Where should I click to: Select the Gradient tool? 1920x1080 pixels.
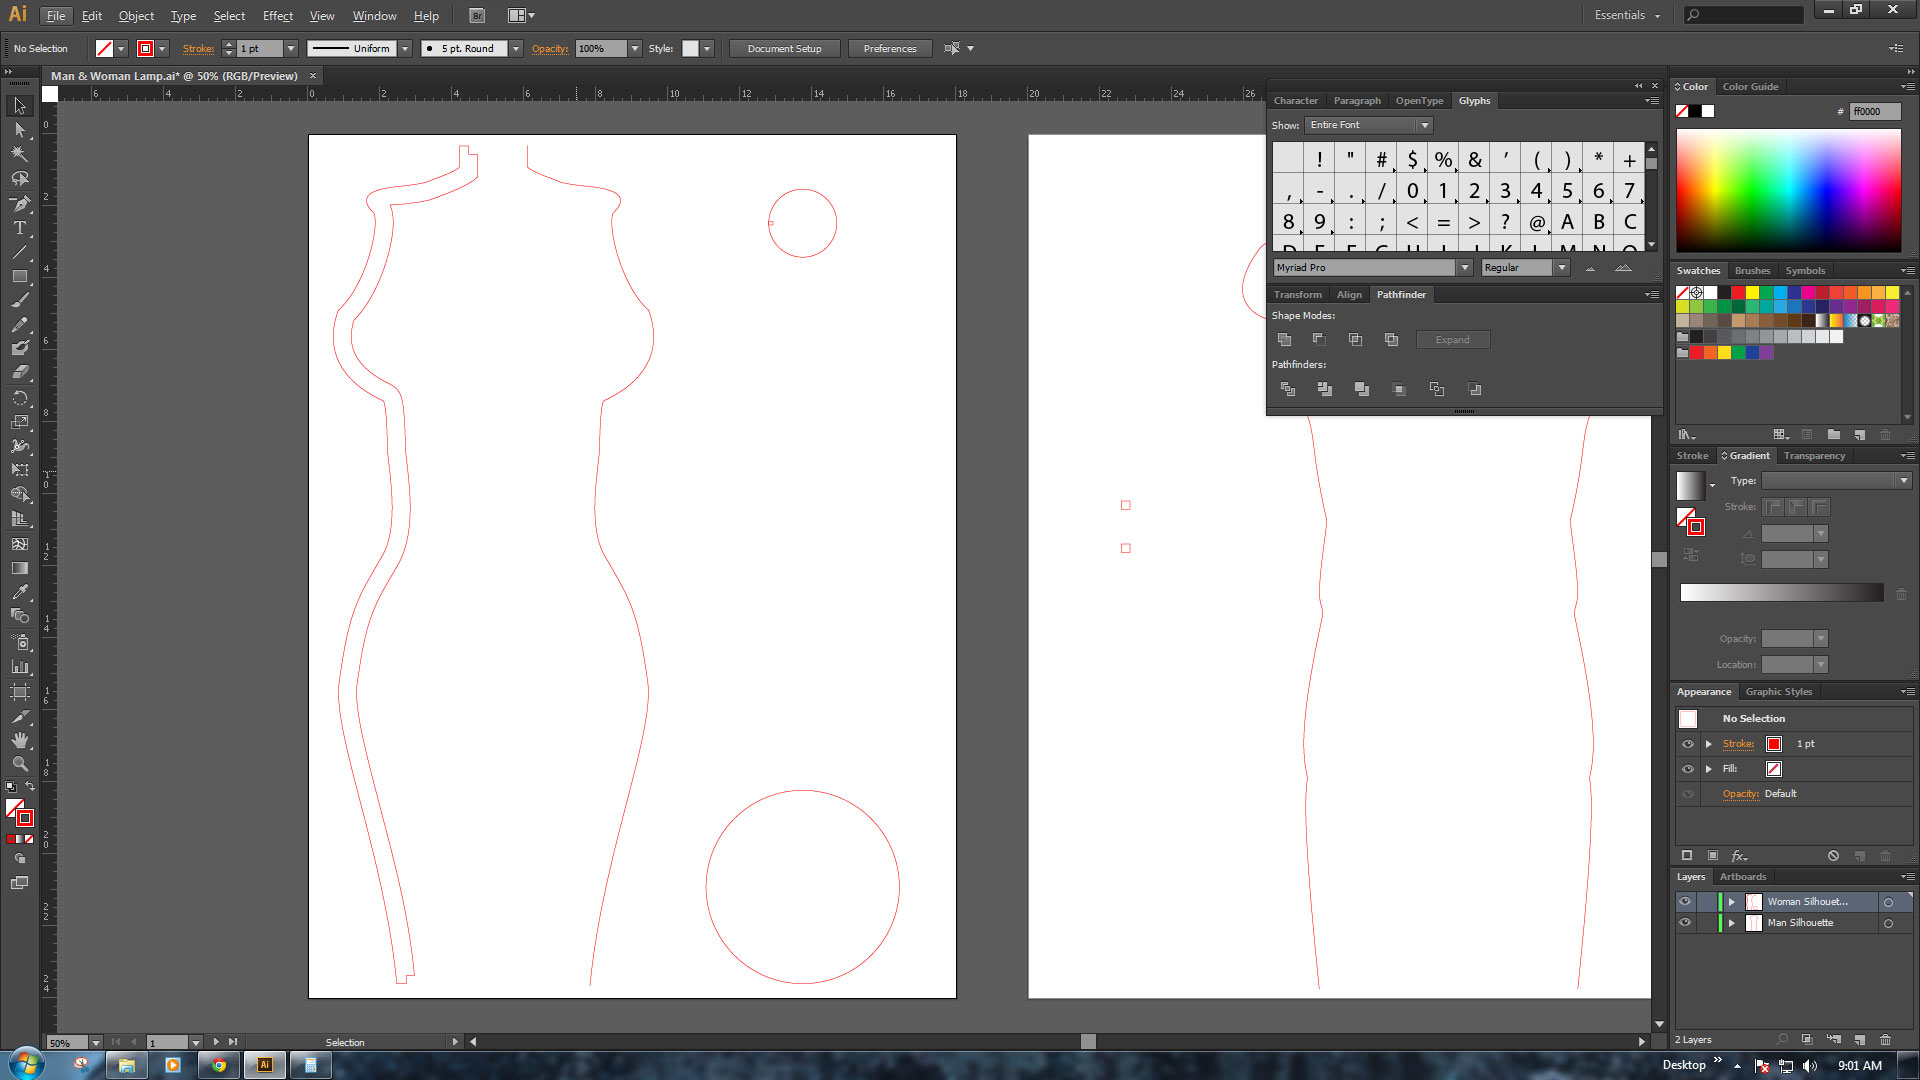(20, 568)
